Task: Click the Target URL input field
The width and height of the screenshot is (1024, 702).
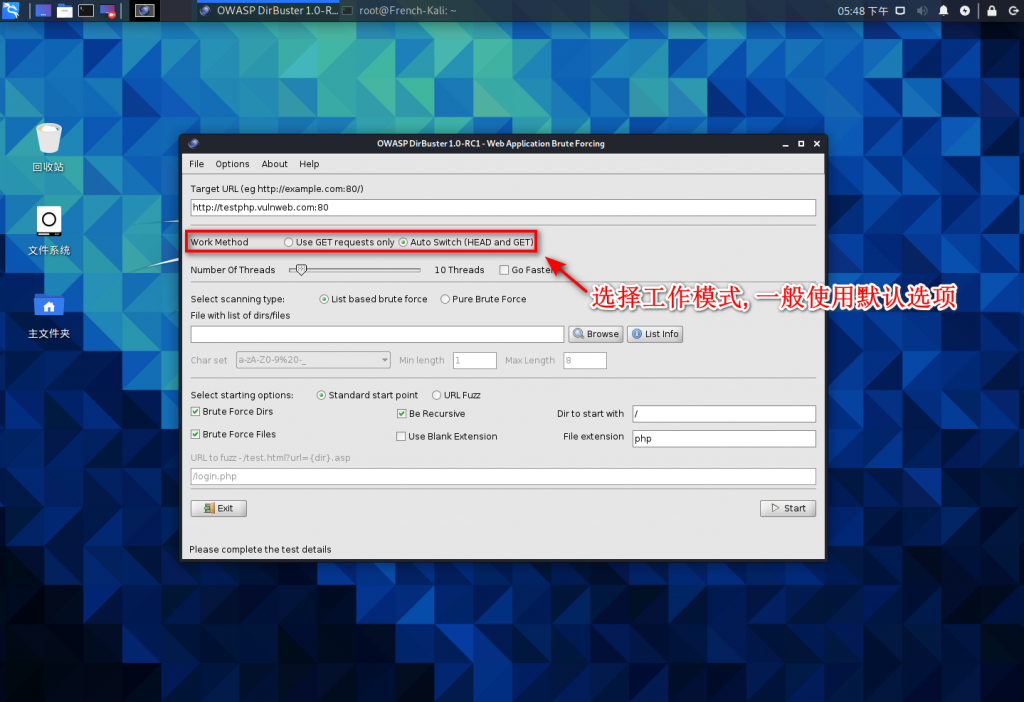Action: (x=503, y=208)
